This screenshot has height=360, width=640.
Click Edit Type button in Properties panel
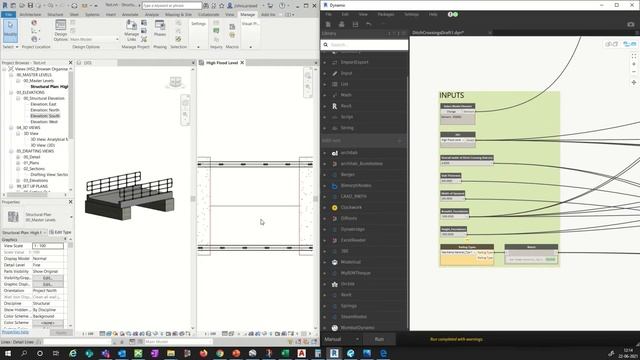pos(60,232)
